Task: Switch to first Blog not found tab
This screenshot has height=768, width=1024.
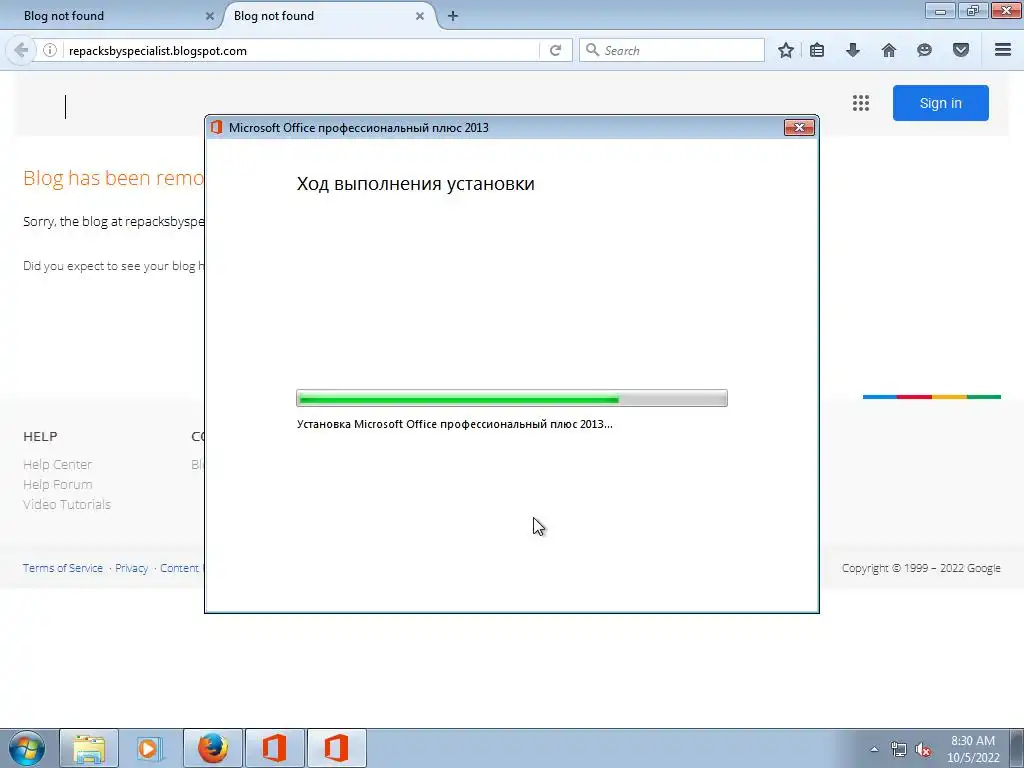Action: tap(111, 16)
